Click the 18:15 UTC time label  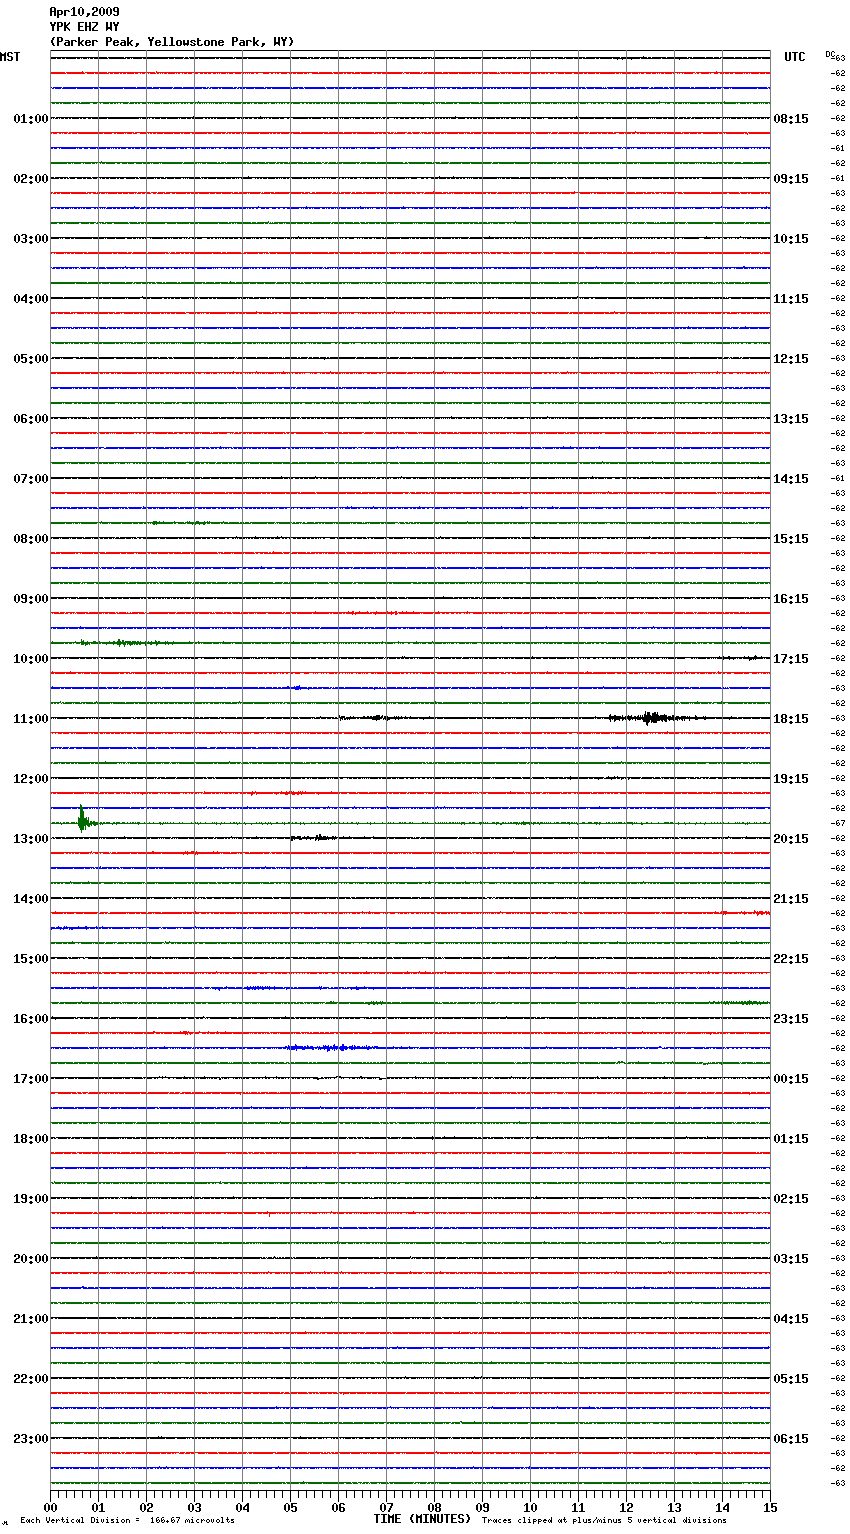791,719
